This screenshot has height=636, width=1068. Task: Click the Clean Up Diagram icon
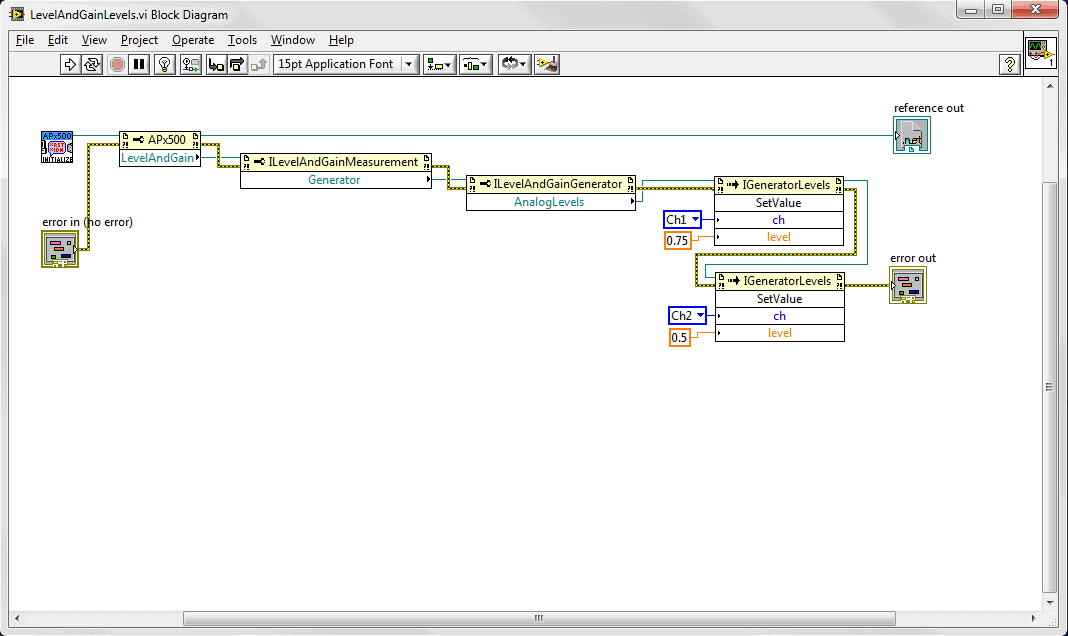(547, 64)
